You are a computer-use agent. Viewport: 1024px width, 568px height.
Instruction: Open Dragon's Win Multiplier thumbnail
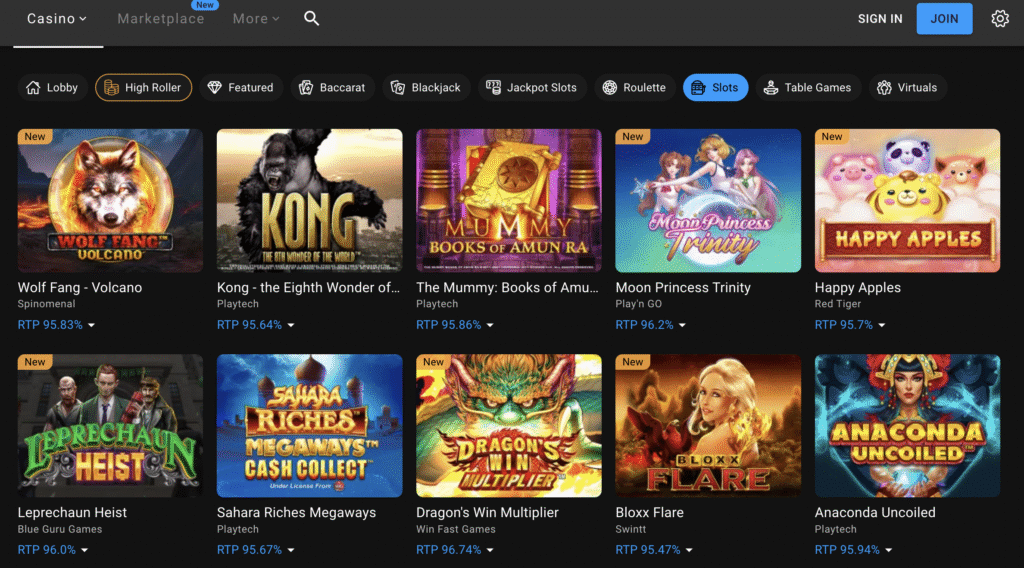click(509, 426)
